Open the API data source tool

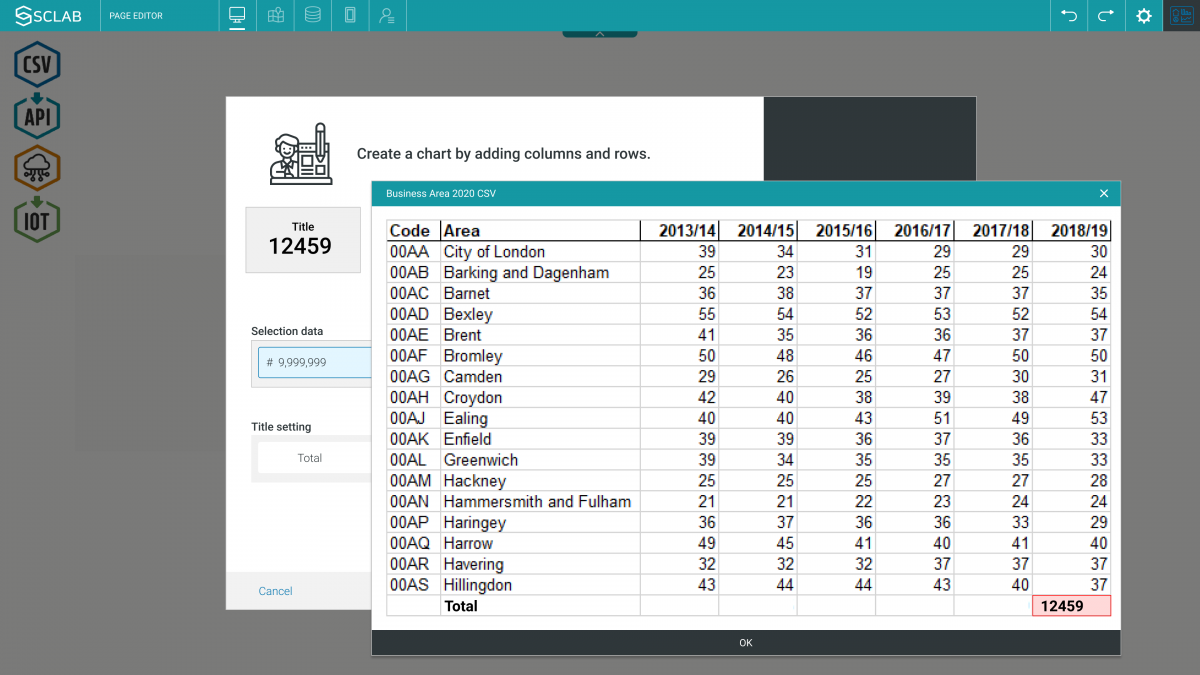tap(36, 116)
